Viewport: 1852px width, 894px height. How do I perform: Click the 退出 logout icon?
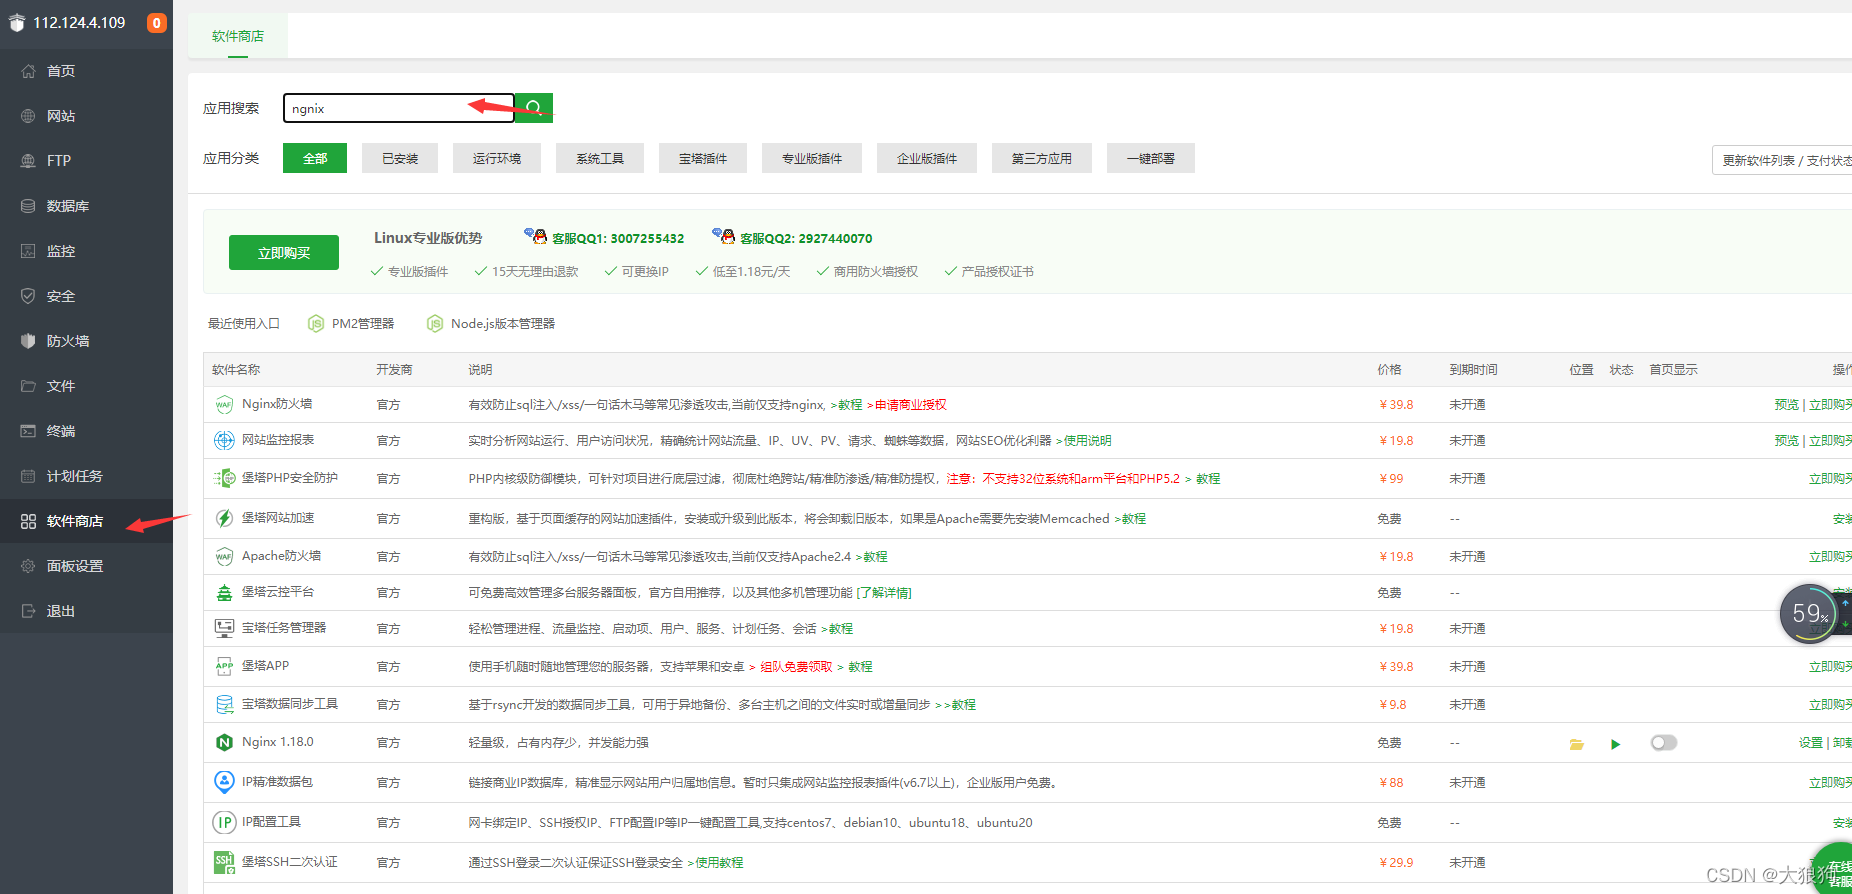pos(28,611)
